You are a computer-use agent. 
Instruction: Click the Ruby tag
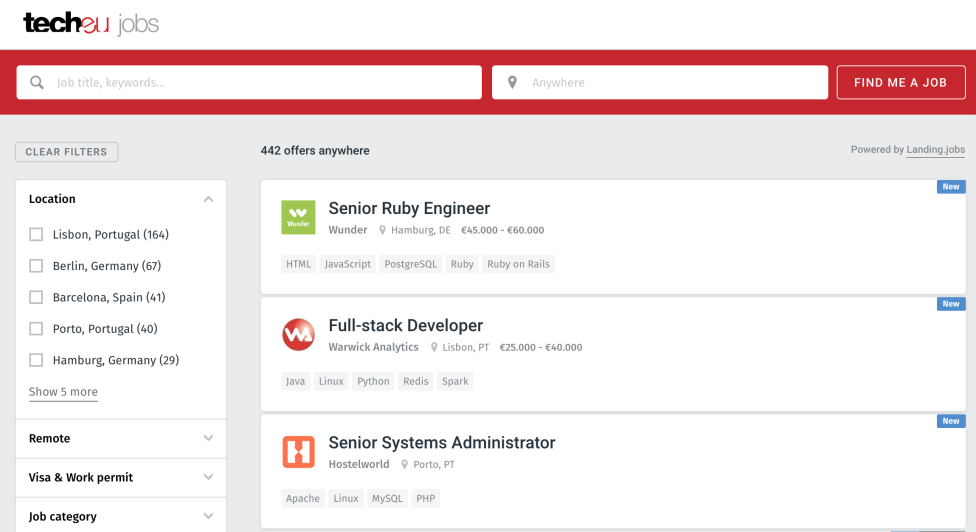(x=462, y=264)
